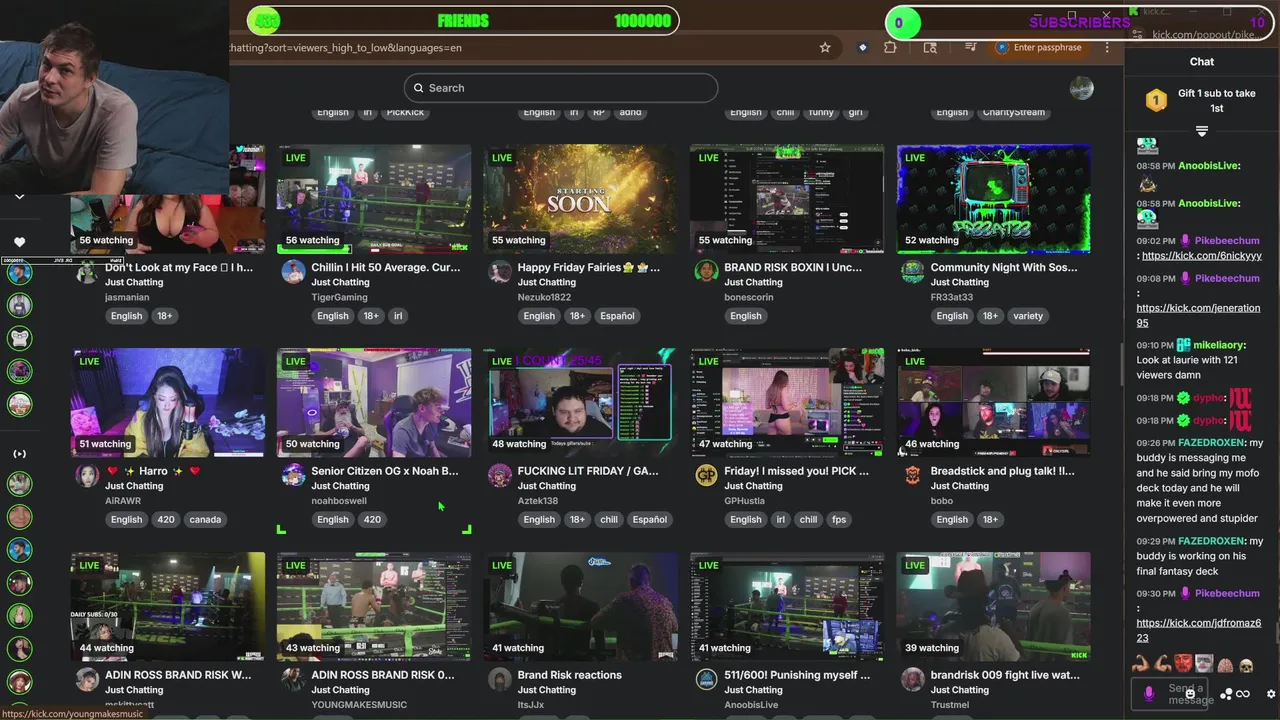
Task: Click the bonescorin channel avatar
Action: click(x=706, y=272)
